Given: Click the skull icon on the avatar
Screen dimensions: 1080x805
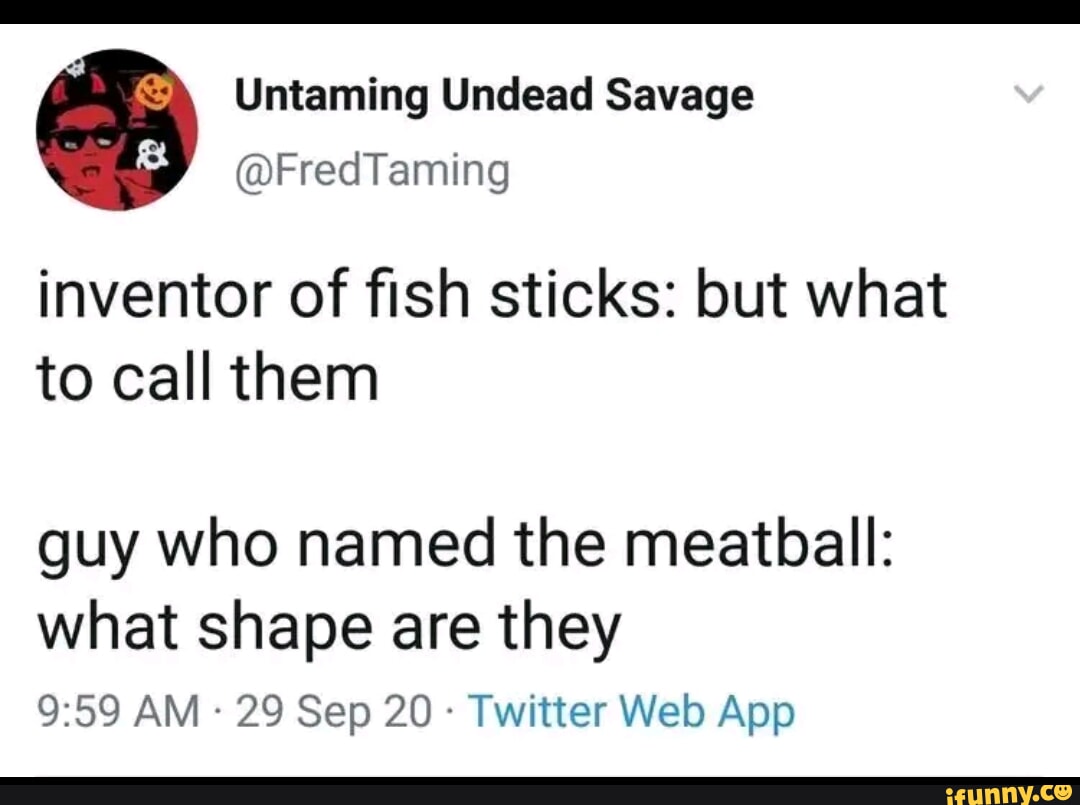Looking at the screenshot, I should pyautogui.click(x=75, y=69).
